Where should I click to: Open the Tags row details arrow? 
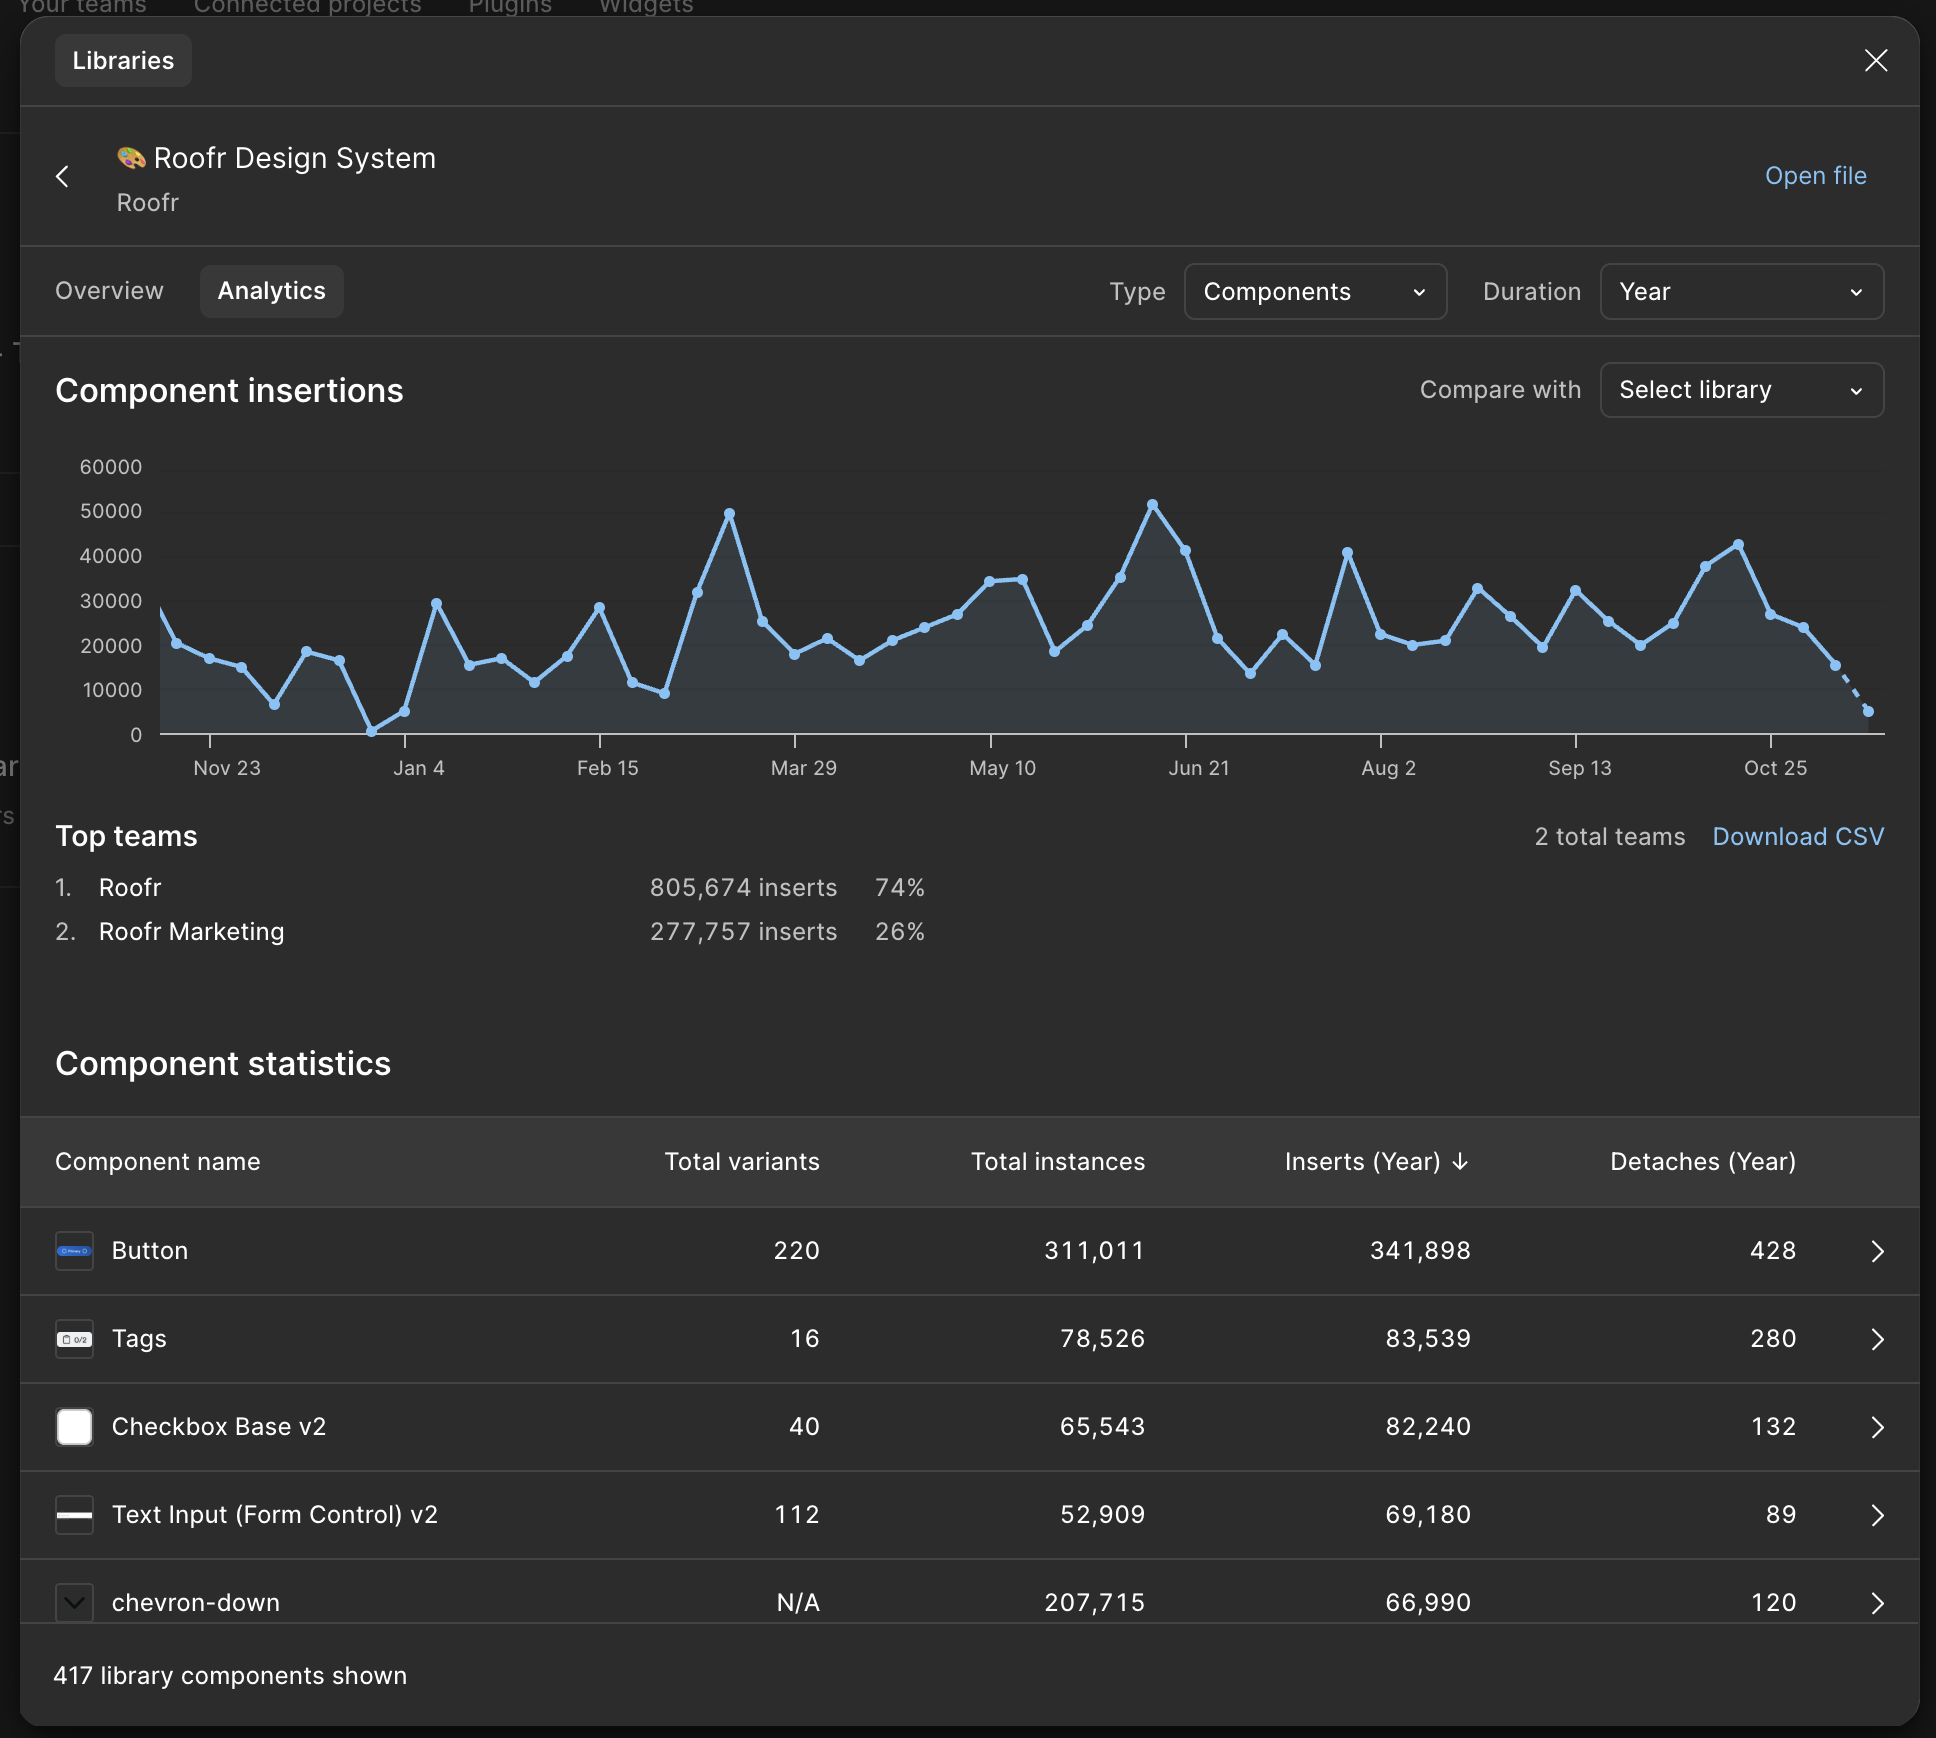click(x=1877, y=1339)
